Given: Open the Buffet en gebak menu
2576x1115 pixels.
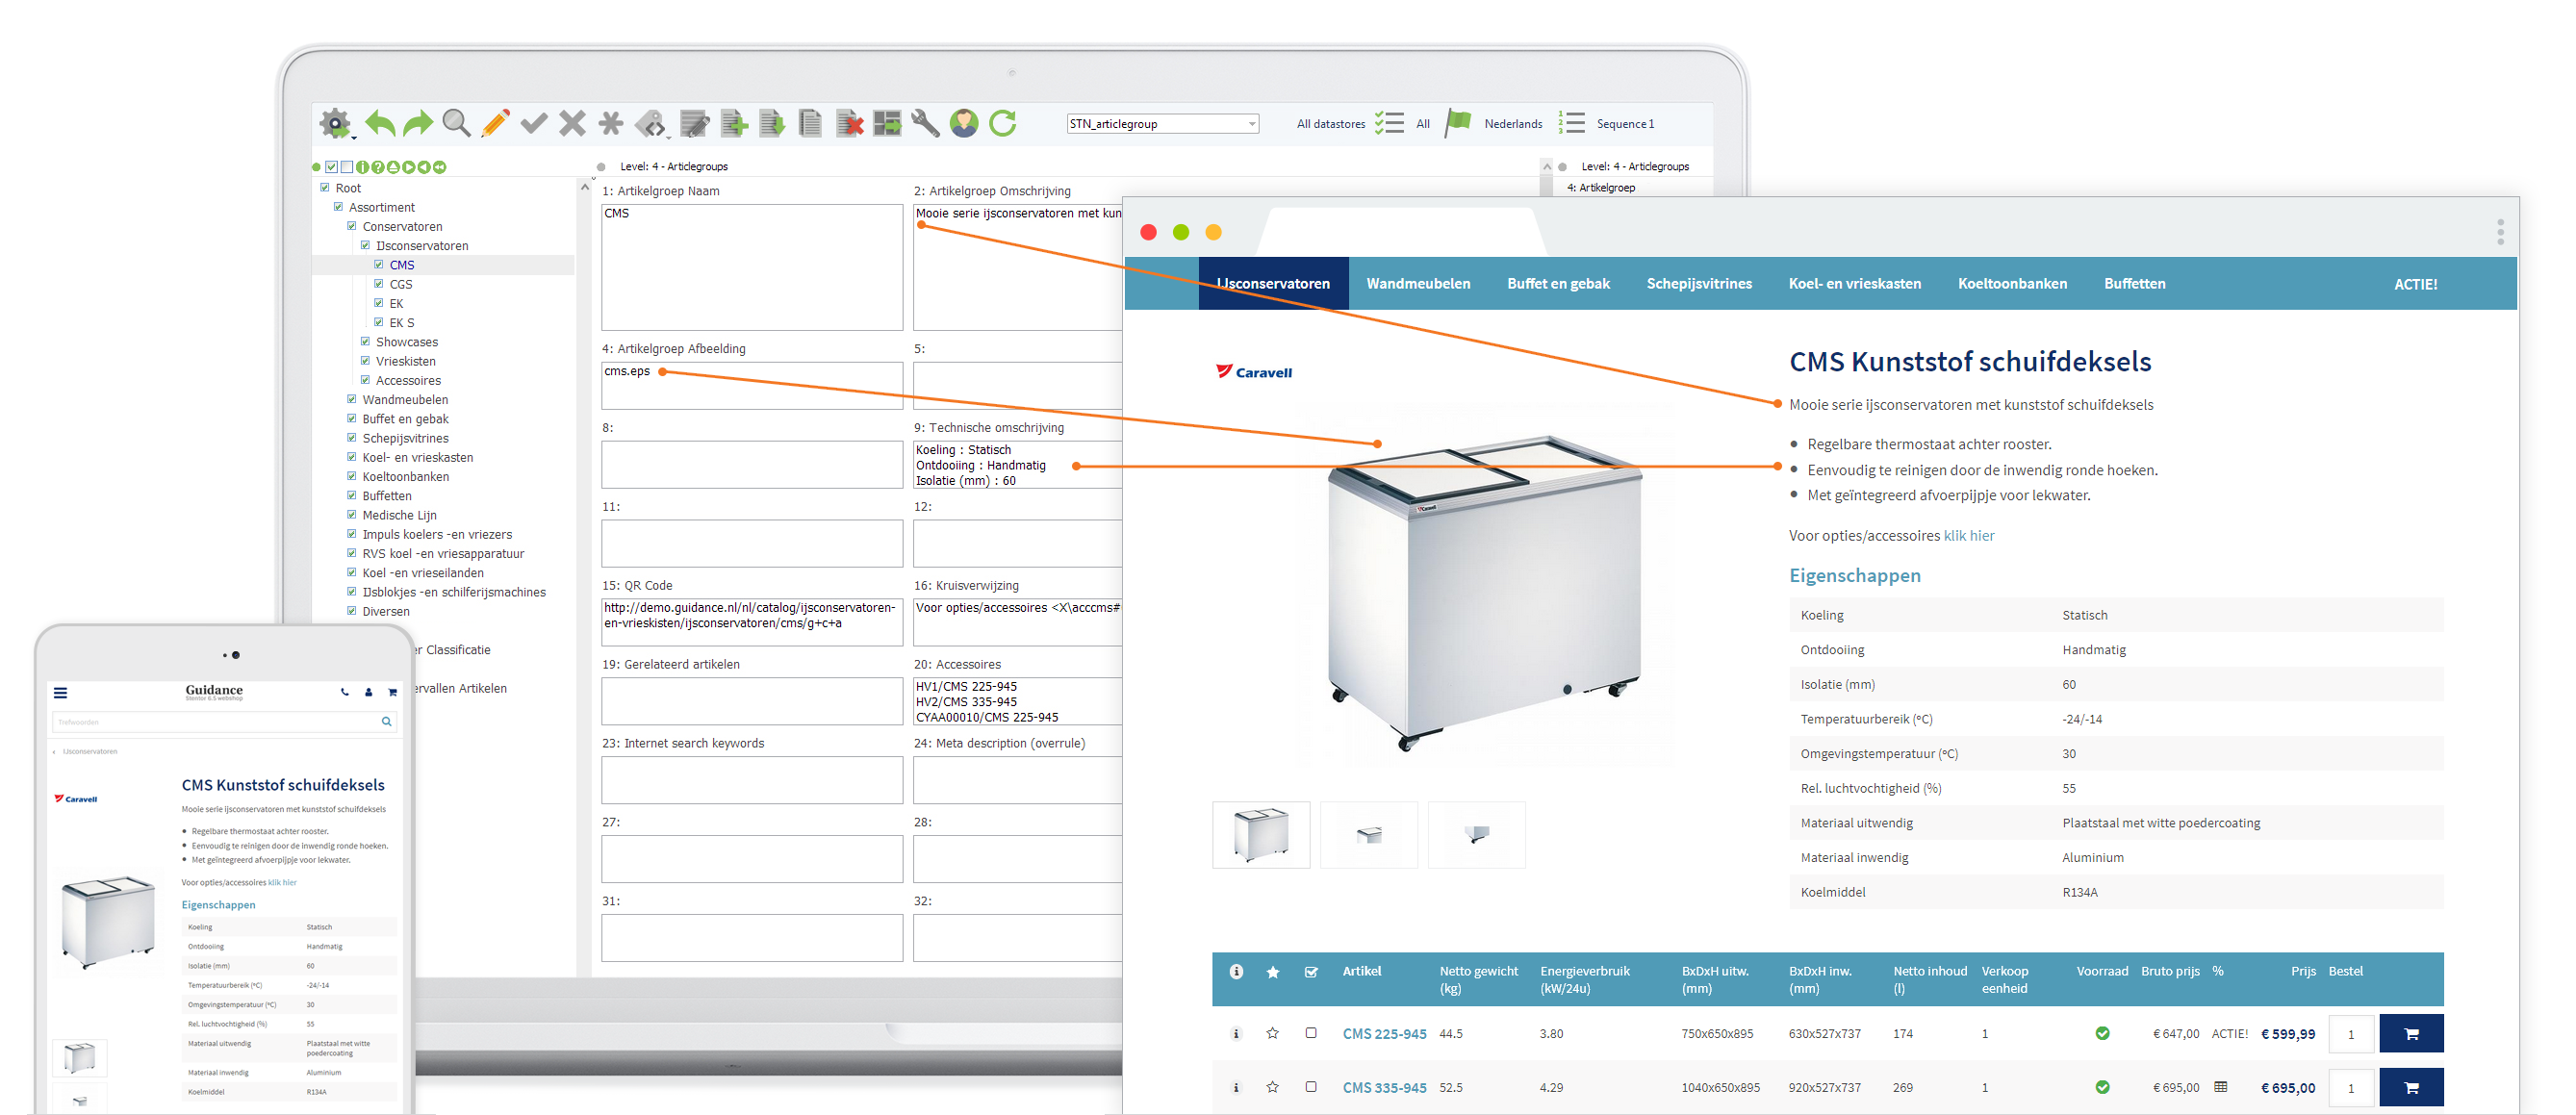Looking at the screenshot, I should point(1558,284).
